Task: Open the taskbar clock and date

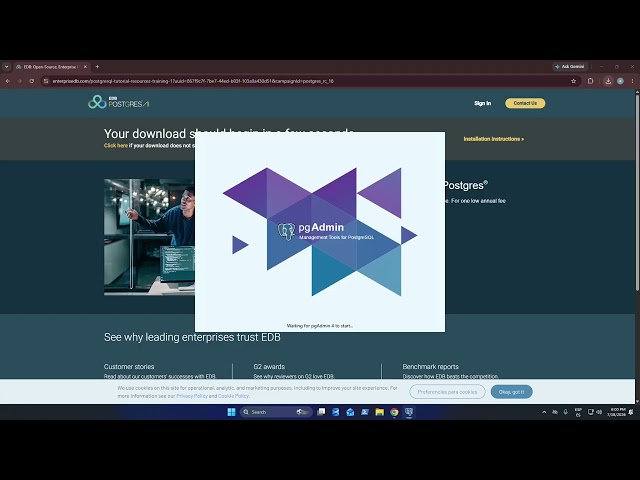Action: (x=616, y=412)
